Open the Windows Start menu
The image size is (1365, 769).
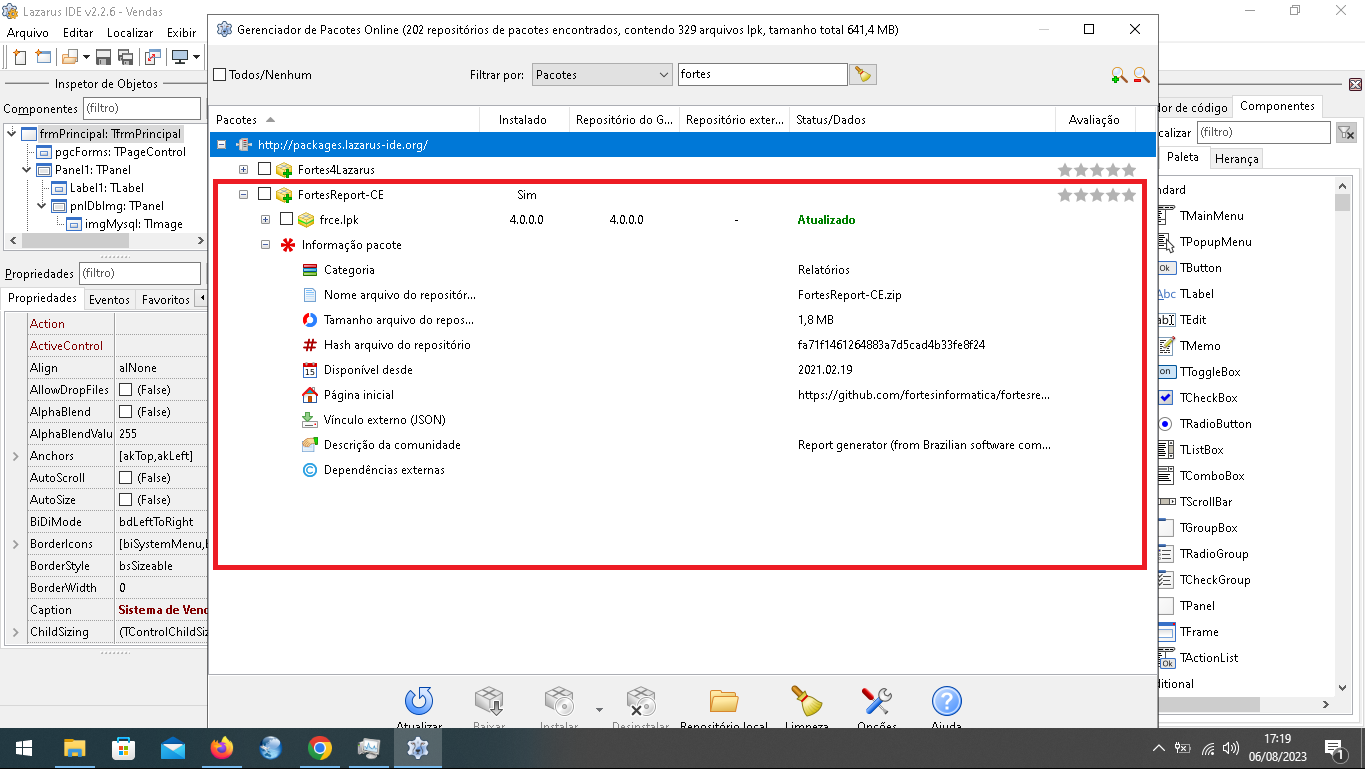[24, 748]
